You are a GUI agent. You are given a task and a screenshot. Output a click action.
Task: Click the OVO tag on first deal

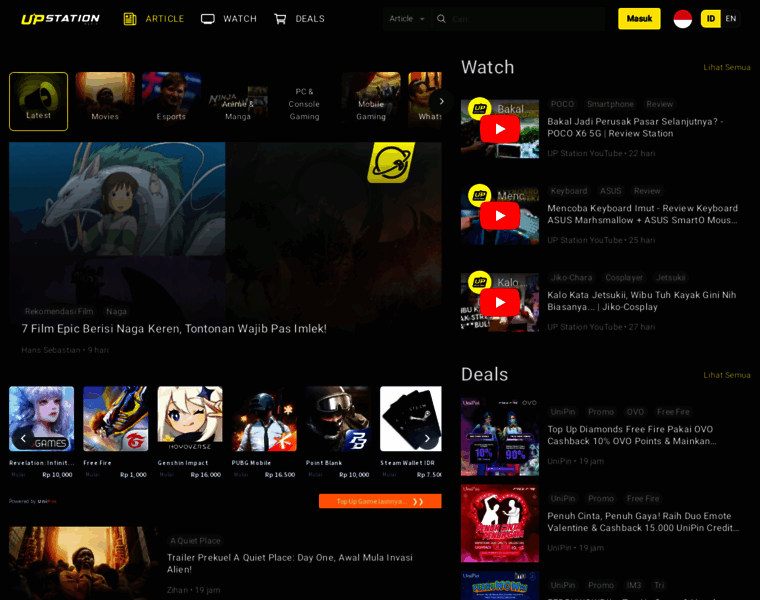click(x=635, y=412)
